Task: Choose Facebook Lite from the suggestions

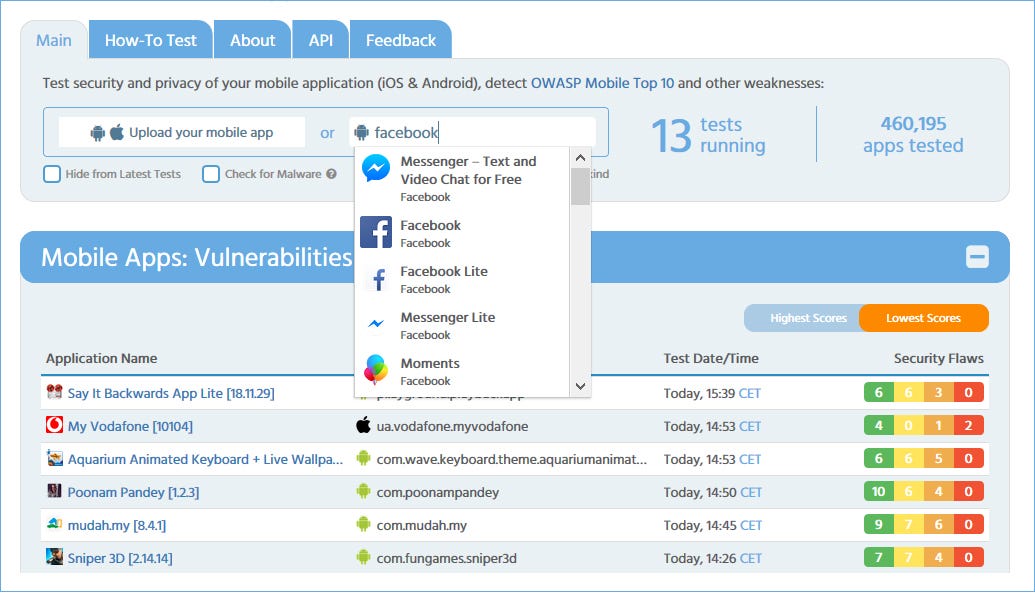Action: tap(462, 279)
